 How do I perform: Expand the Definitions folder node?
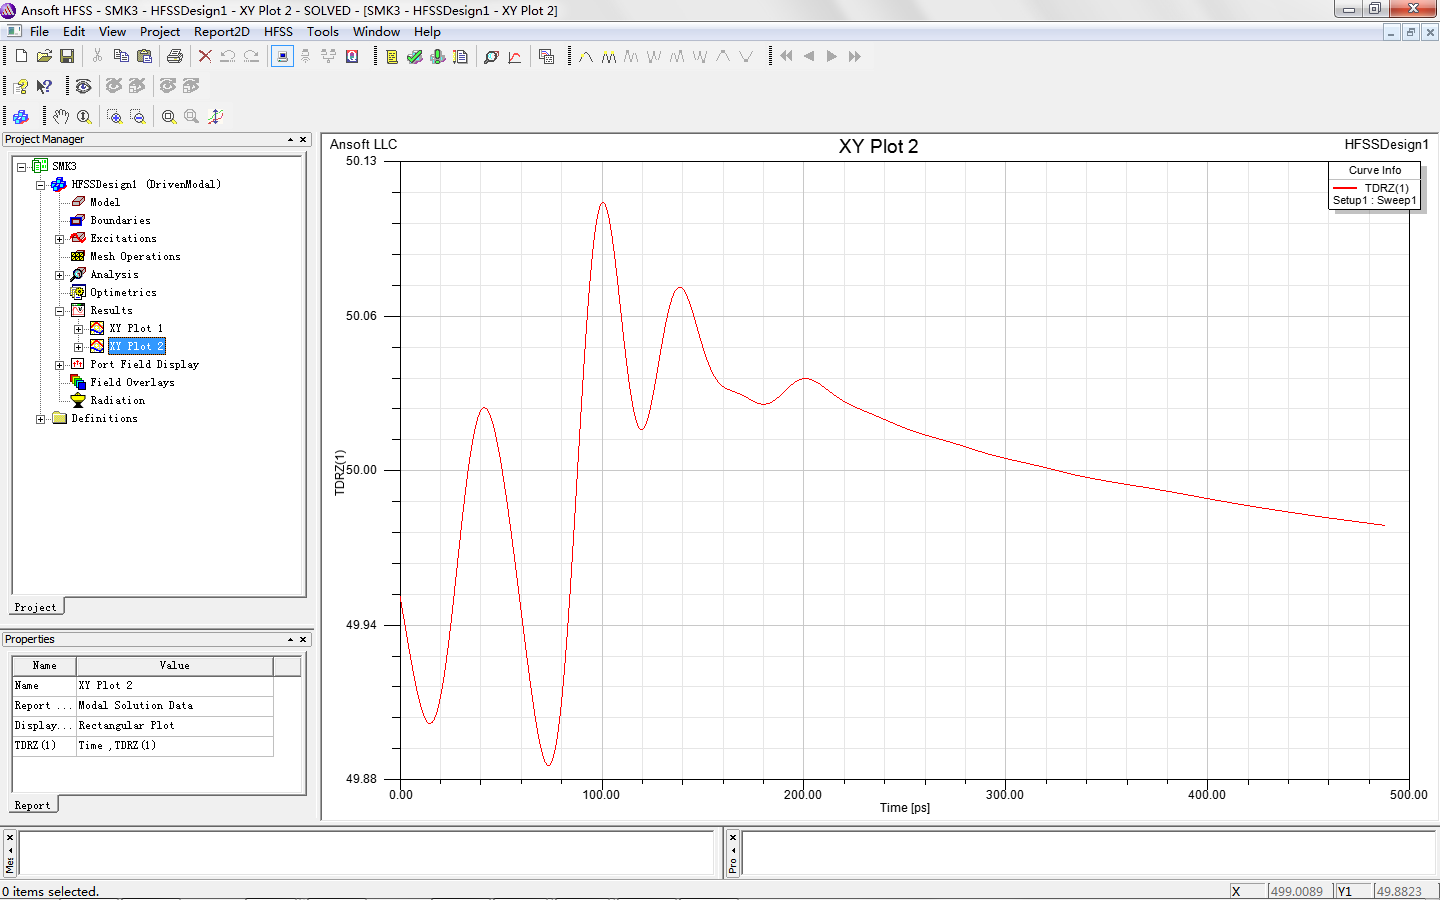click(40, 419)
